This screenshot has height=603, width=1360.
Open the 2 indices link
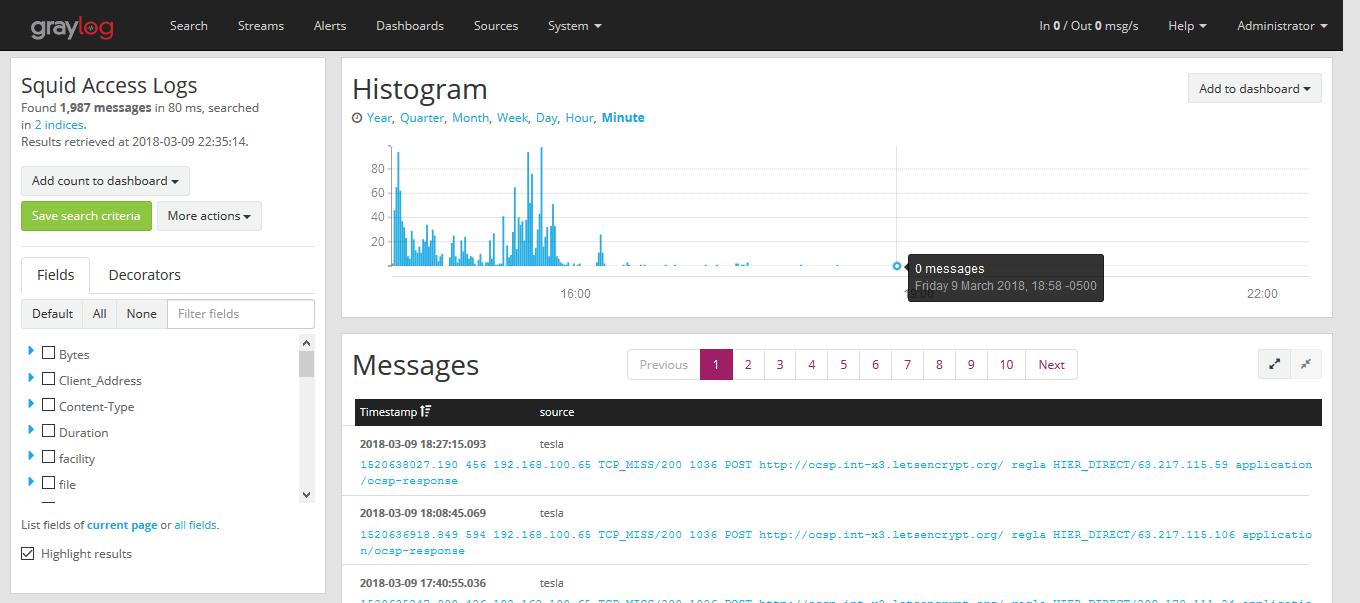(x=58, y=124)
